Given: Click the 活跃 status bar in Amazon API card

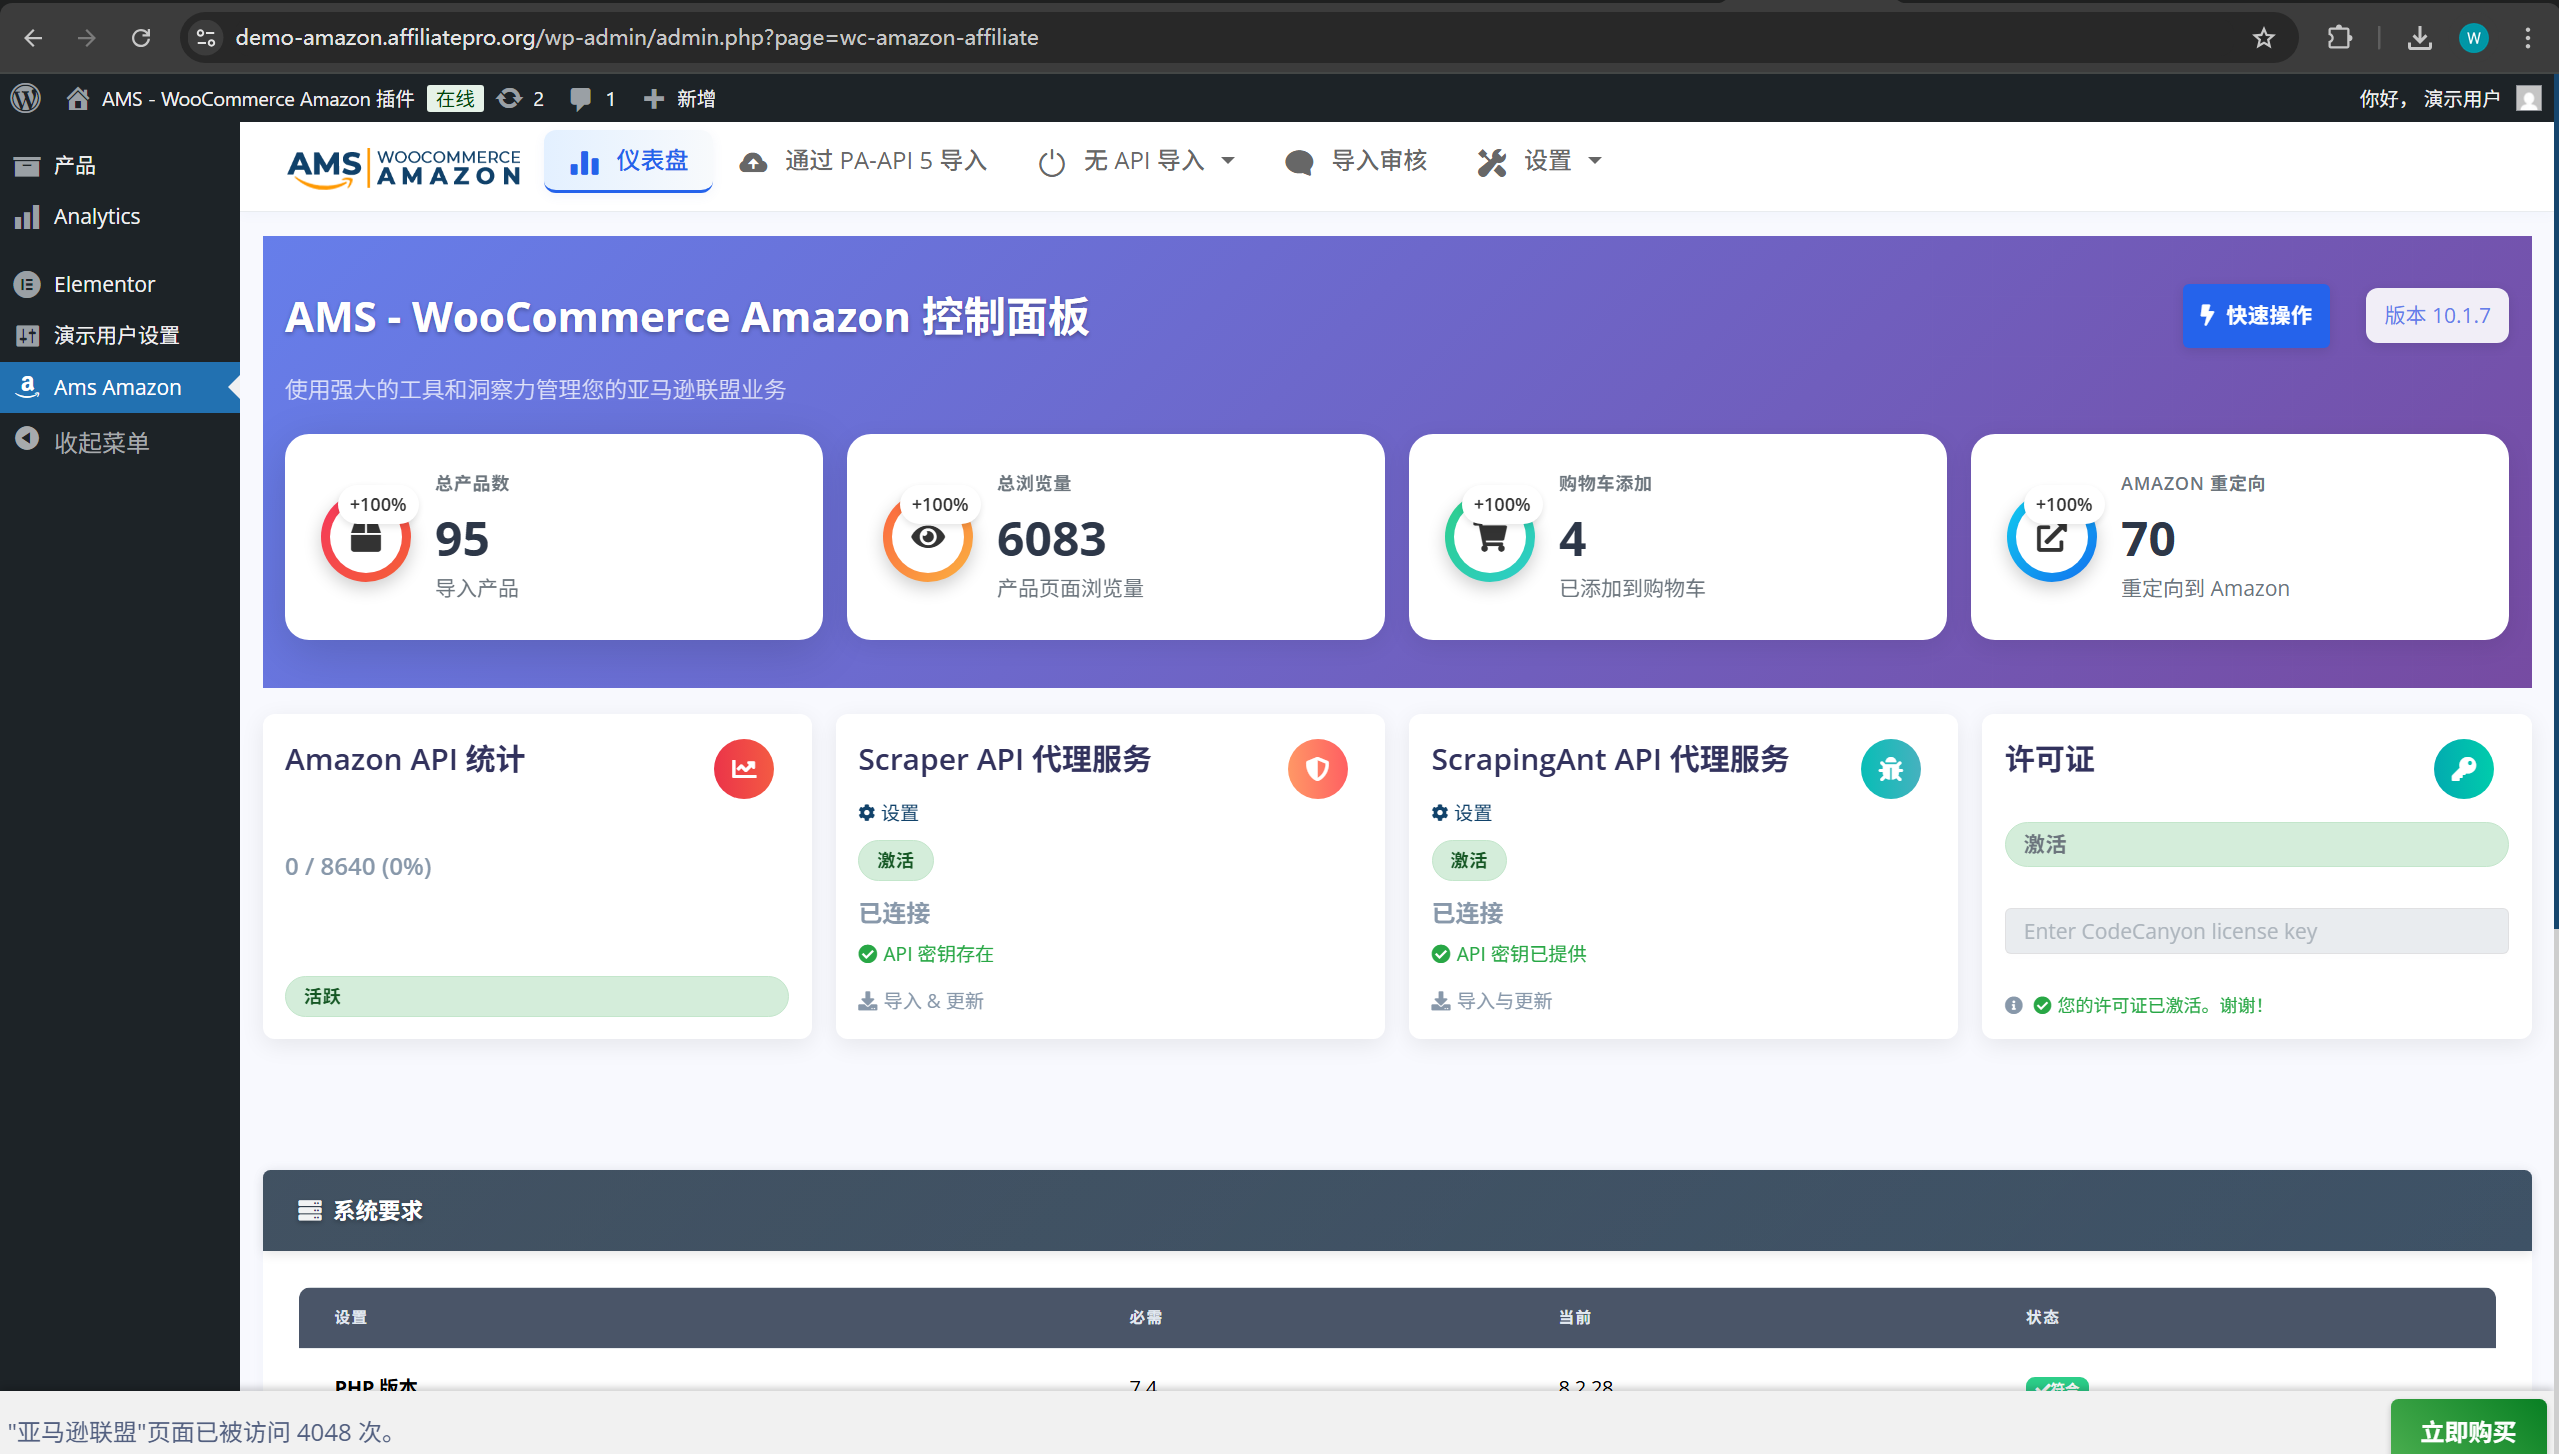Looking at the screenshot, I should [537, 996].
